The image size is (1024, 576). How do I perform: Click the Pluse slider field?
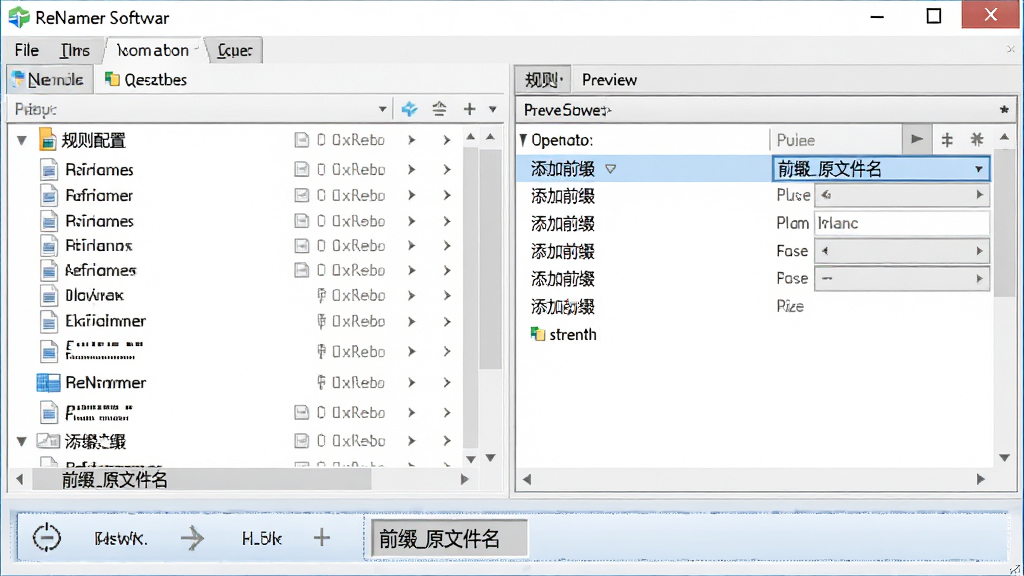(902, 195)
